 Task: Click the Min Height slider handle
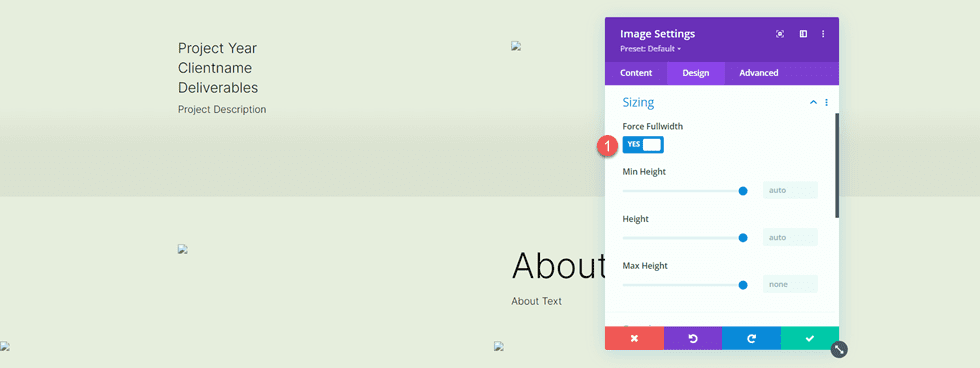coord(743,191)
